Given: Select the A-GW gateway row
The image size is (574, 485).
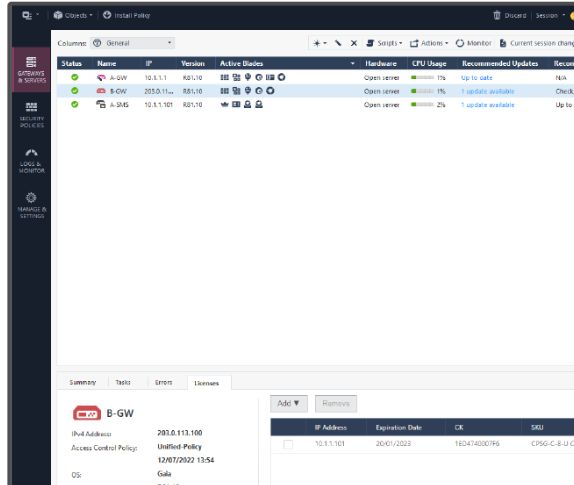Looking at the screenshot, I should tap(316, 78).
